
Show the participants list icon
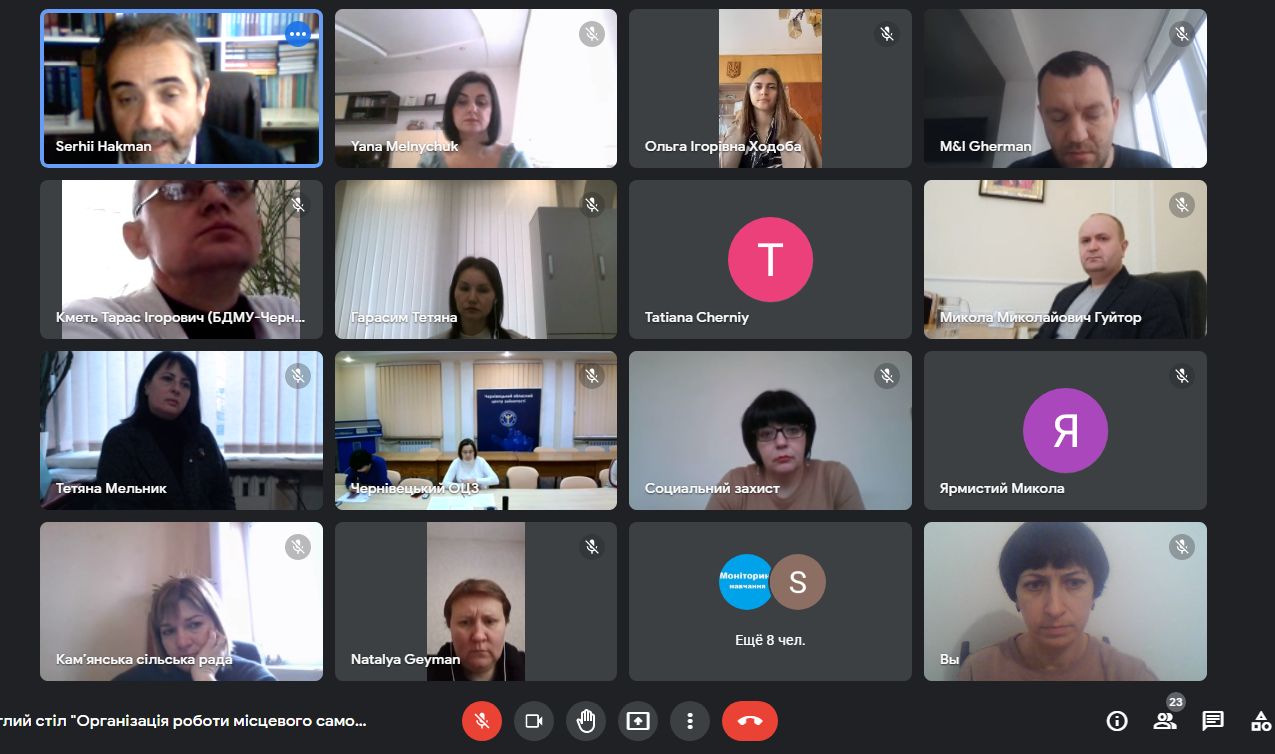[x=1165, y=721]
